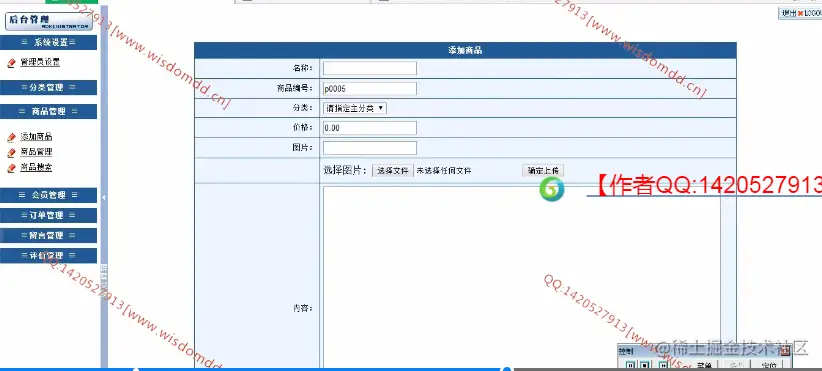This screenshot has width=822, height=371.
Task: Click the 确定上传 button
Action: tap(543, 171)
